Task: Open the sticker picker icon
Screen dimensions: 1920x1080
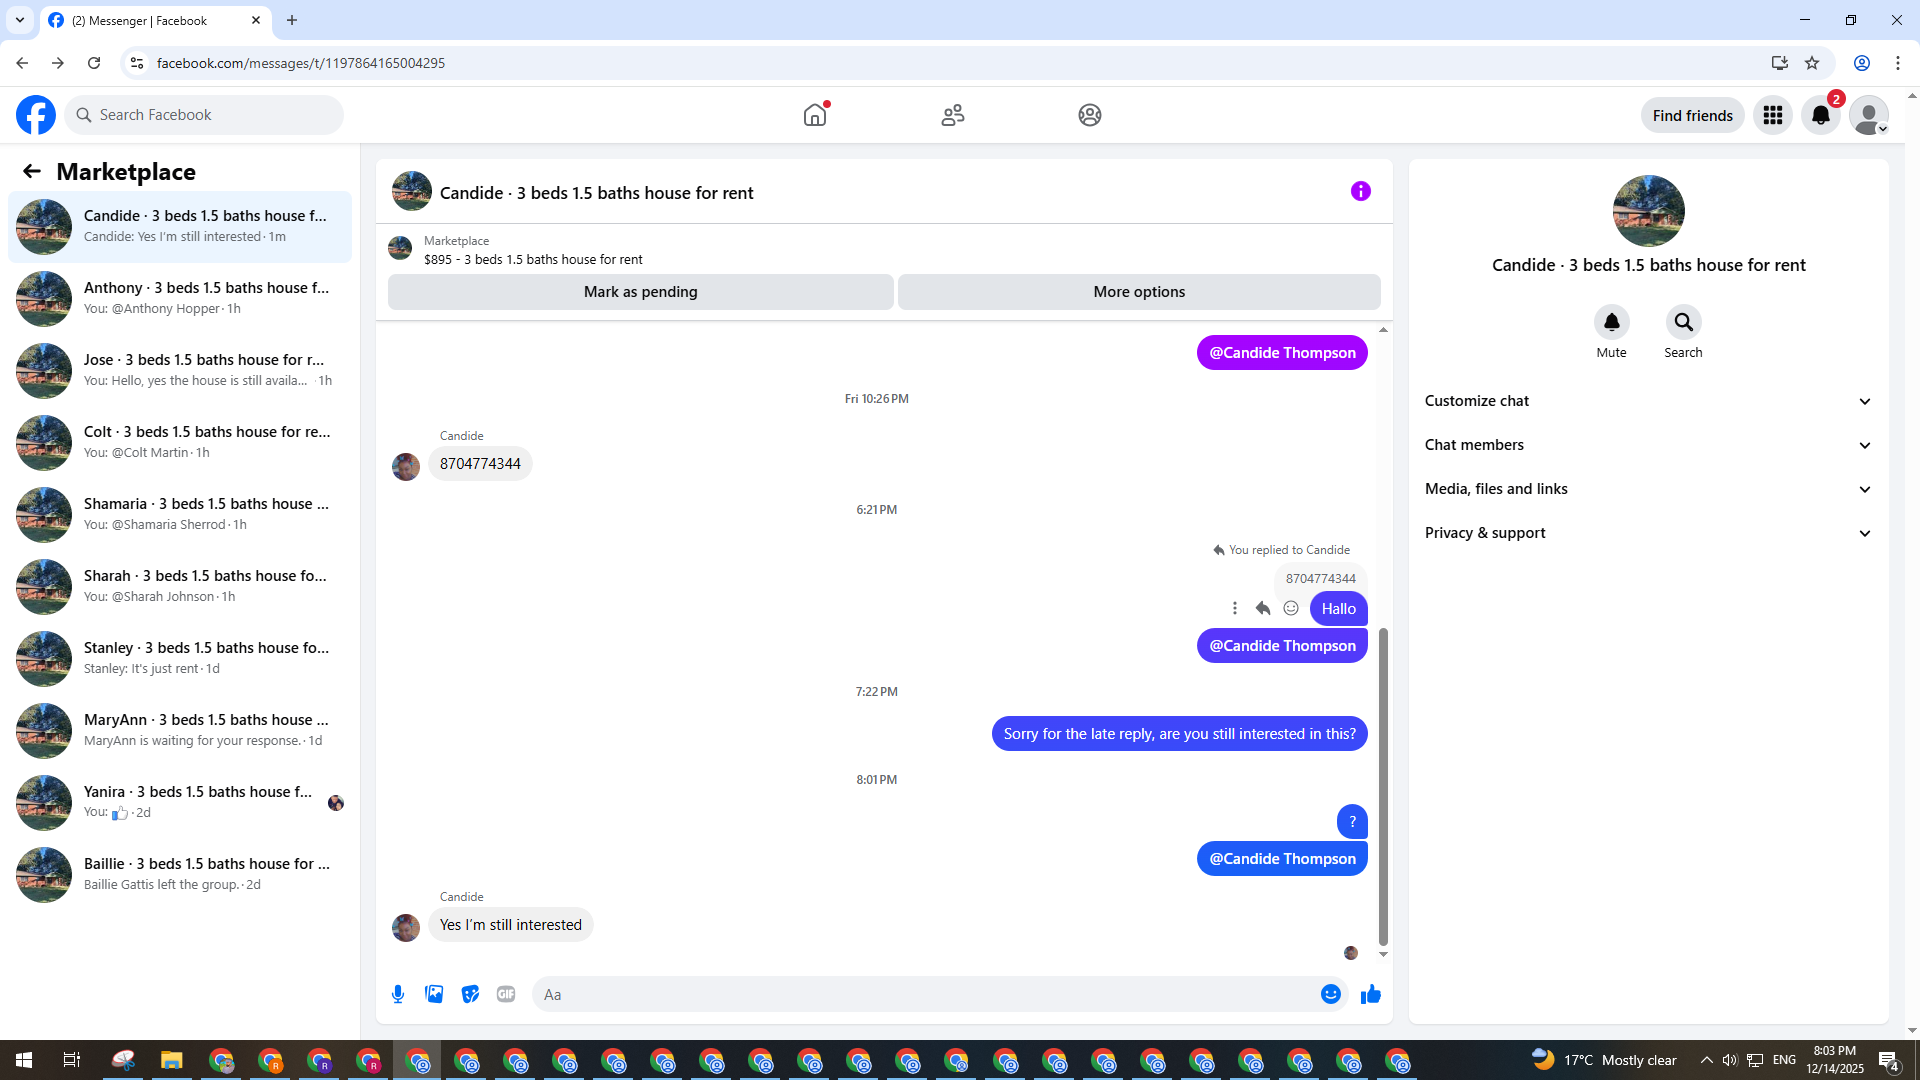Action: [x=470, y=994]
